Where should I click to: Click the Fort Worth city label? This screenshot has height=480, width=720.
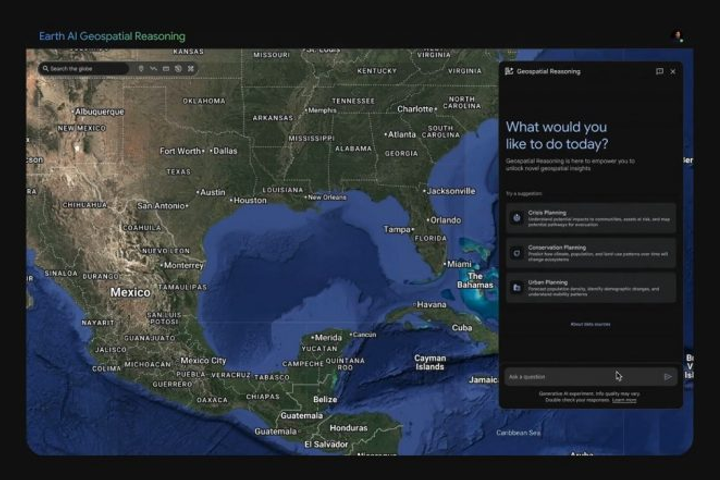pyautogui.click(x=181, y=151)
